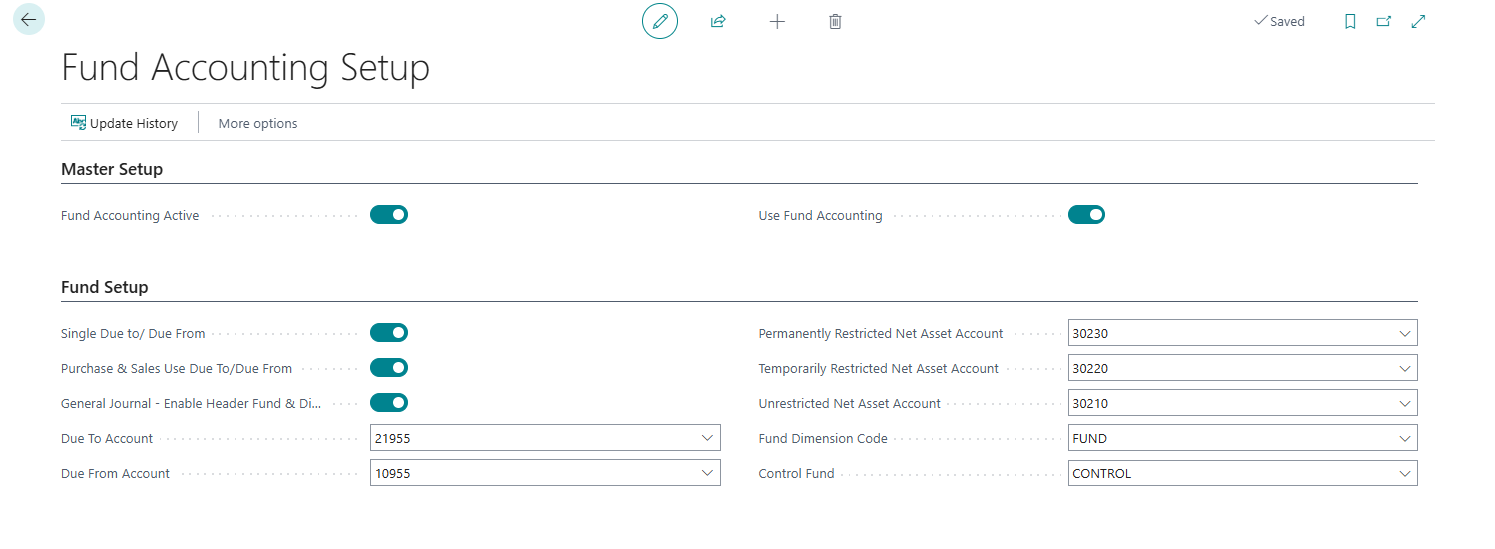
Task: Expand Unrestricted Net Asset Account dropdown
Action: point(1404,403)
